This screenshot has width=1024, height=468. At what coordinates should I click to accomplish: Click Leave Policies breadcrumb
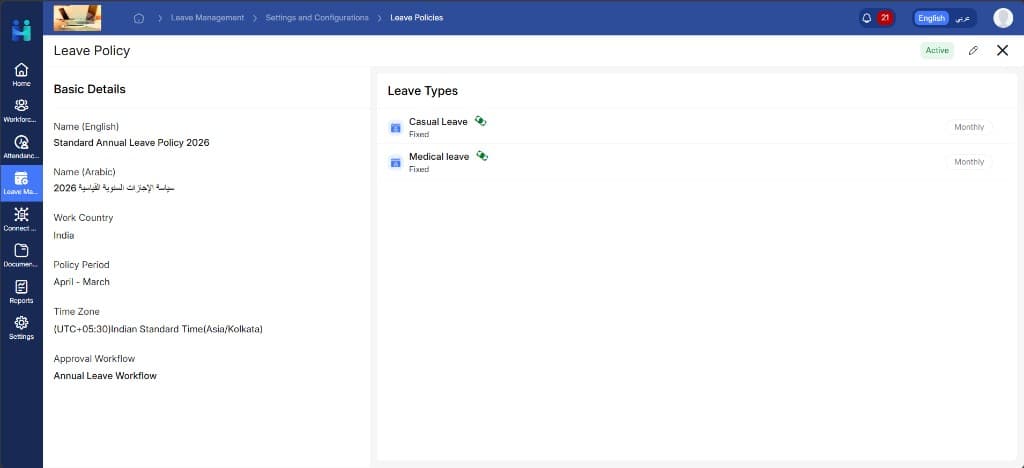pyautogui.click(x=417, y=18)
